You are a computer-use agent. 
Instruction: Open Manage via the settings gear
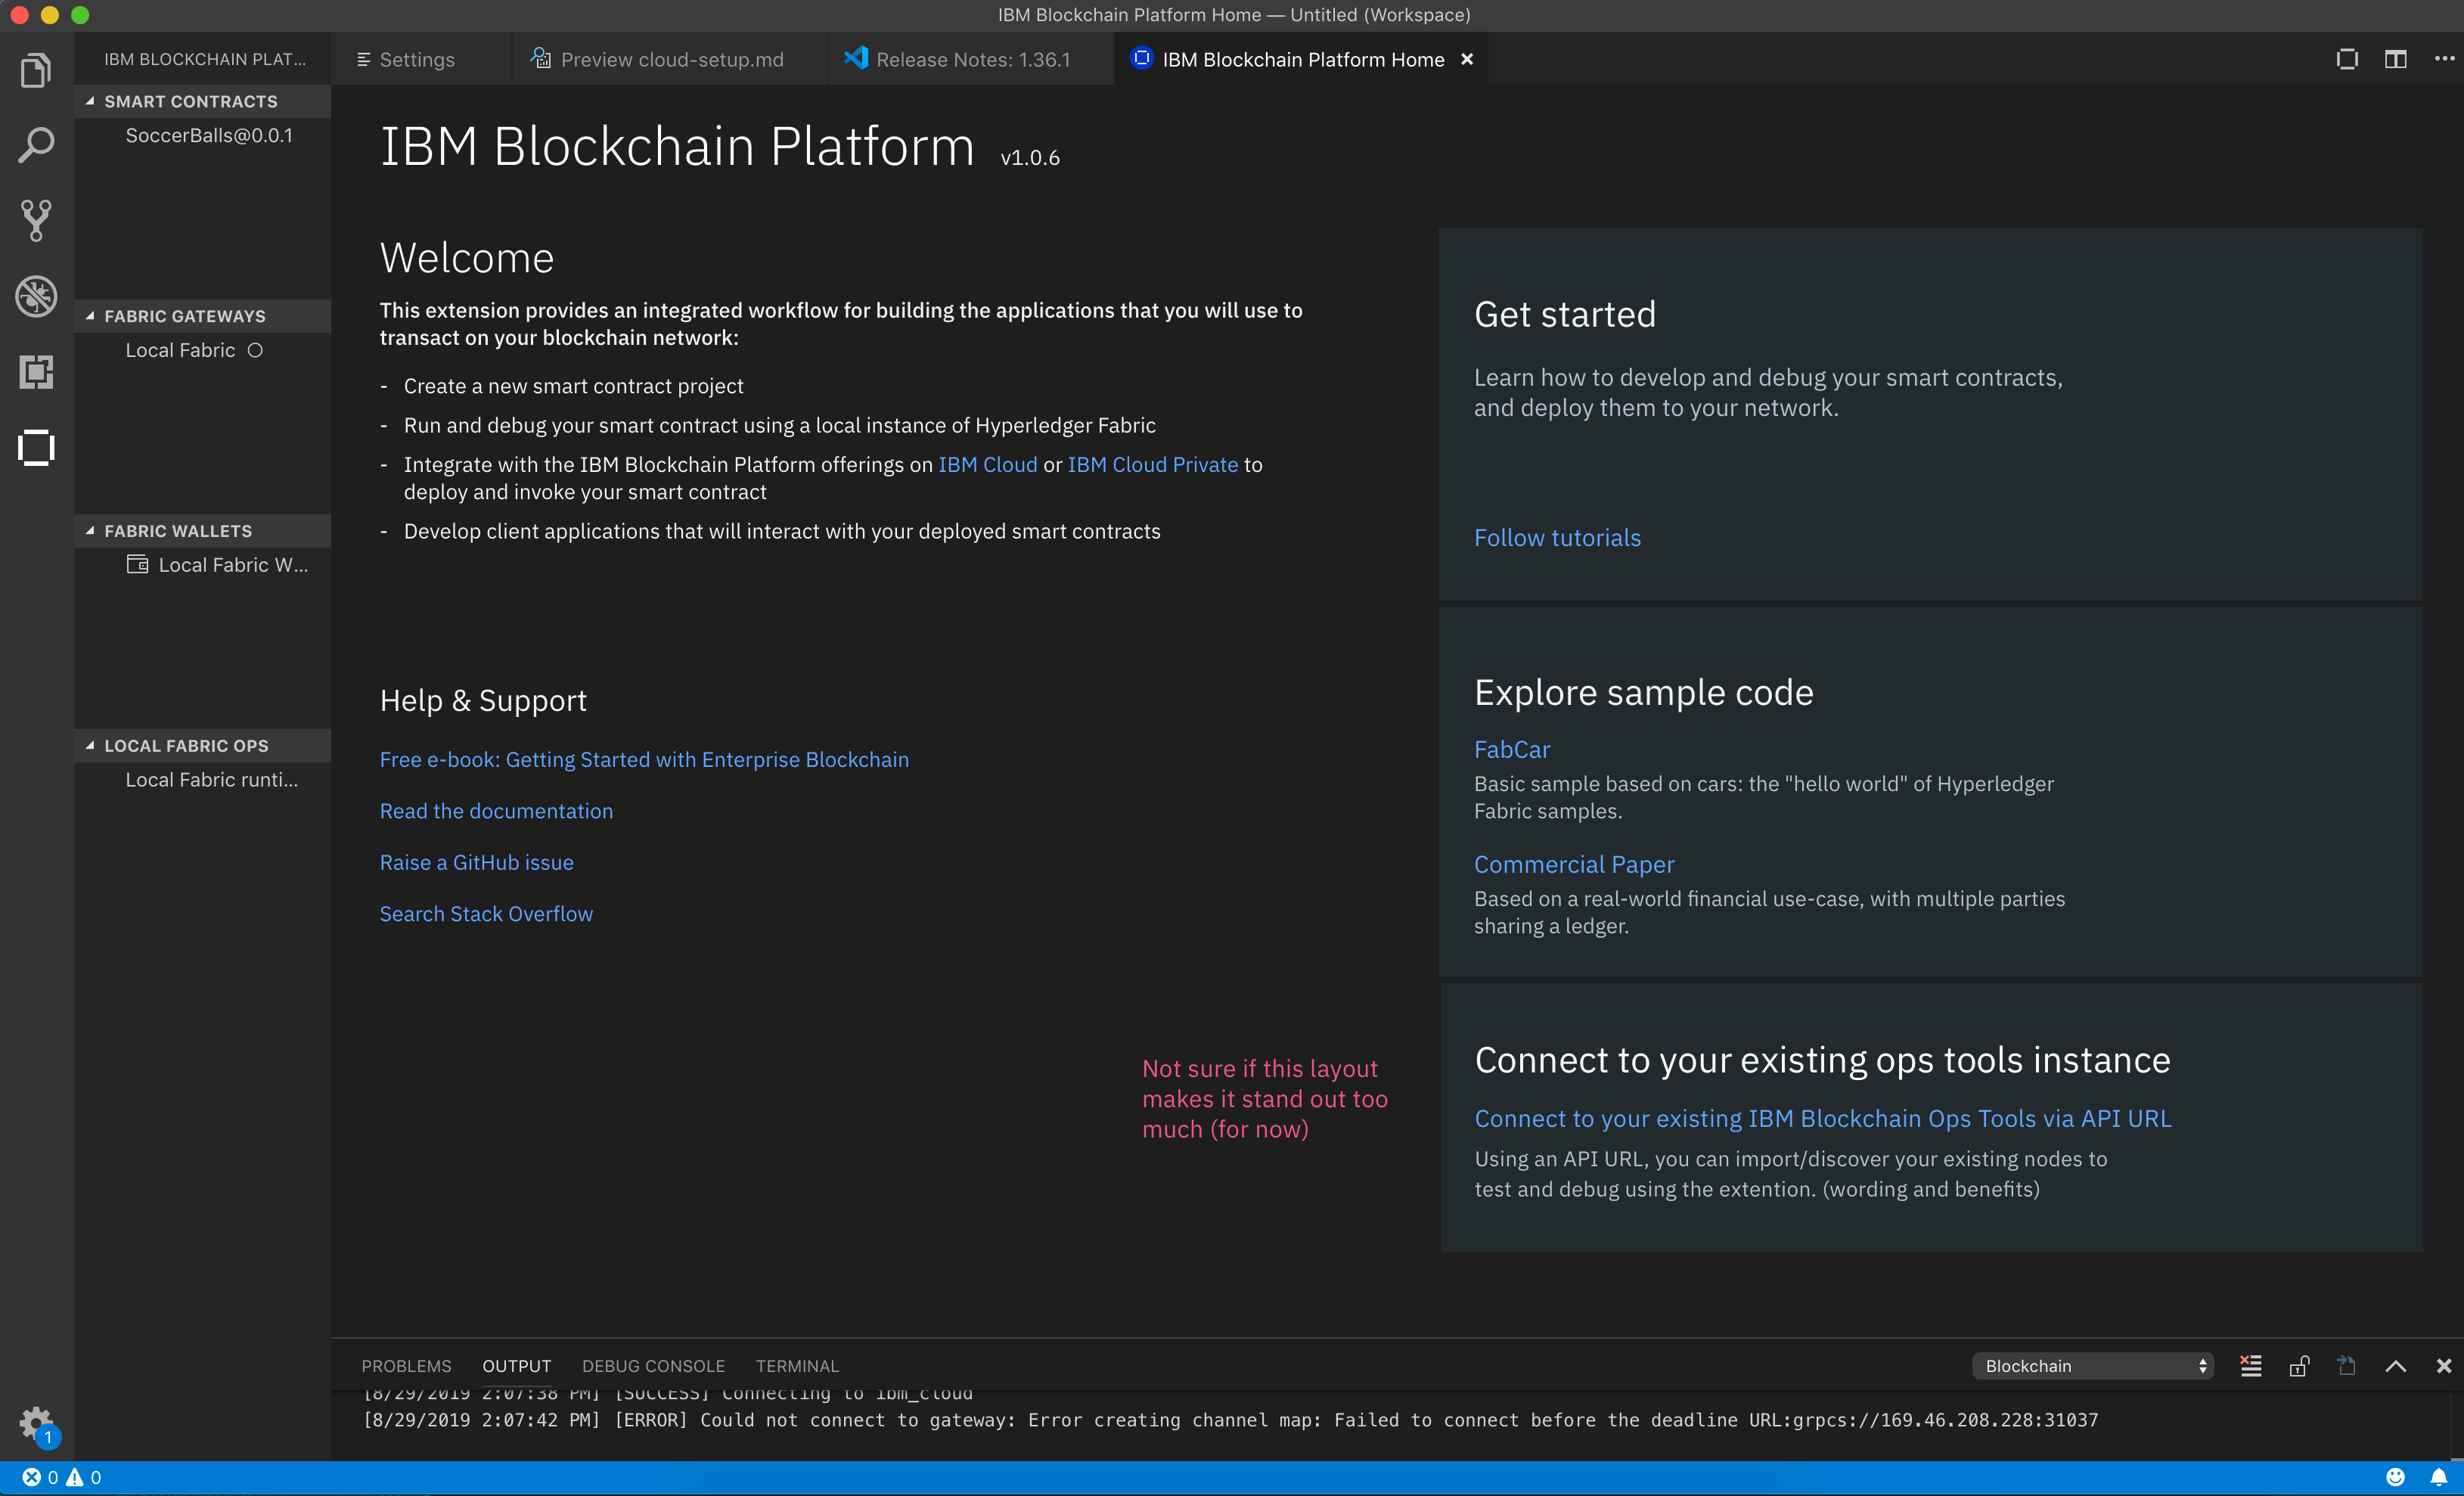coord(36,1420)
